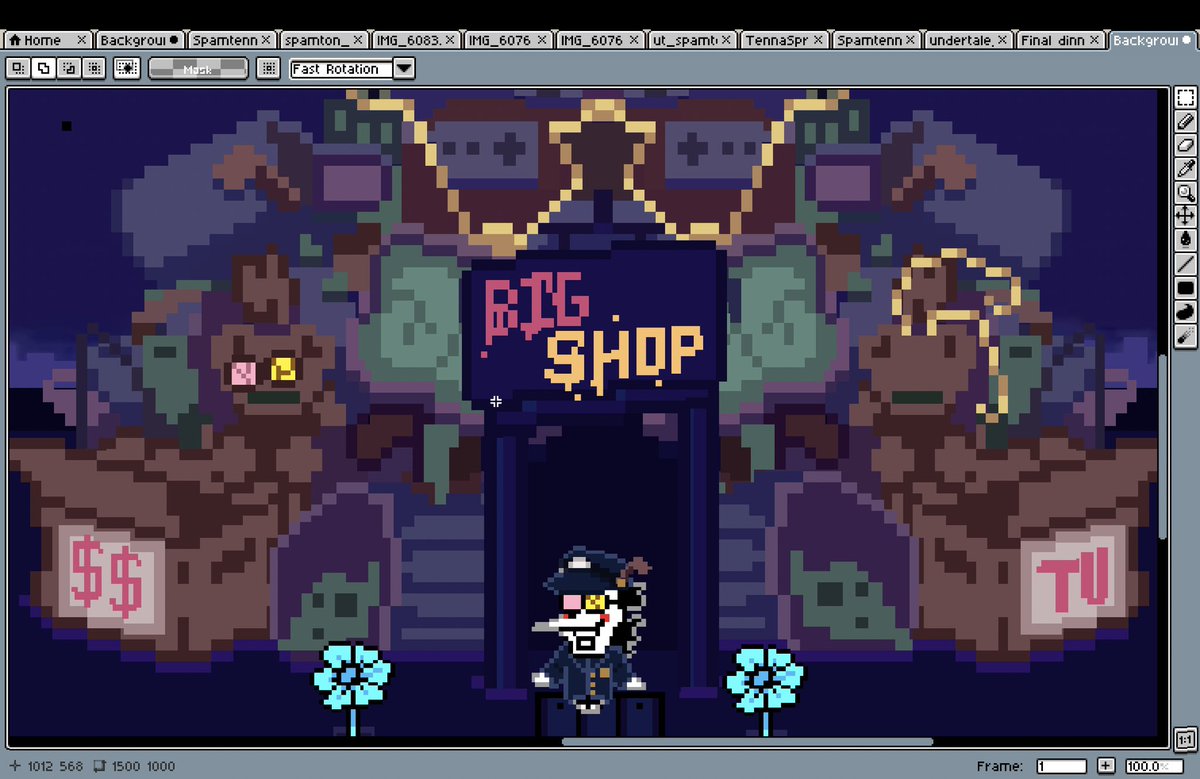1200x779 pixels.
Task: Open the Fast Rotation algorithm dropdown
Action: click(352, 68)
